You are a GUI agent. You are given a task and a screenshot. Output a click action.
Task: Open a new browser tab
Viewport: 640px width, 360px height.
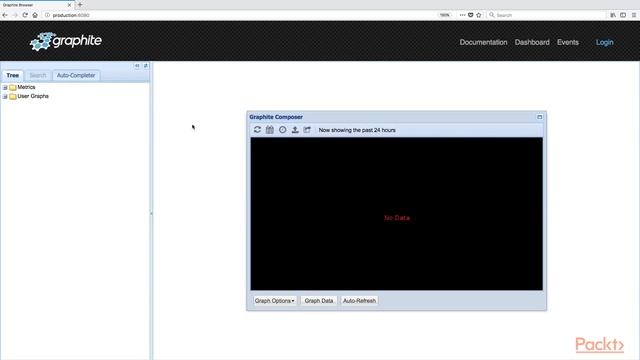tap(80, 5)
